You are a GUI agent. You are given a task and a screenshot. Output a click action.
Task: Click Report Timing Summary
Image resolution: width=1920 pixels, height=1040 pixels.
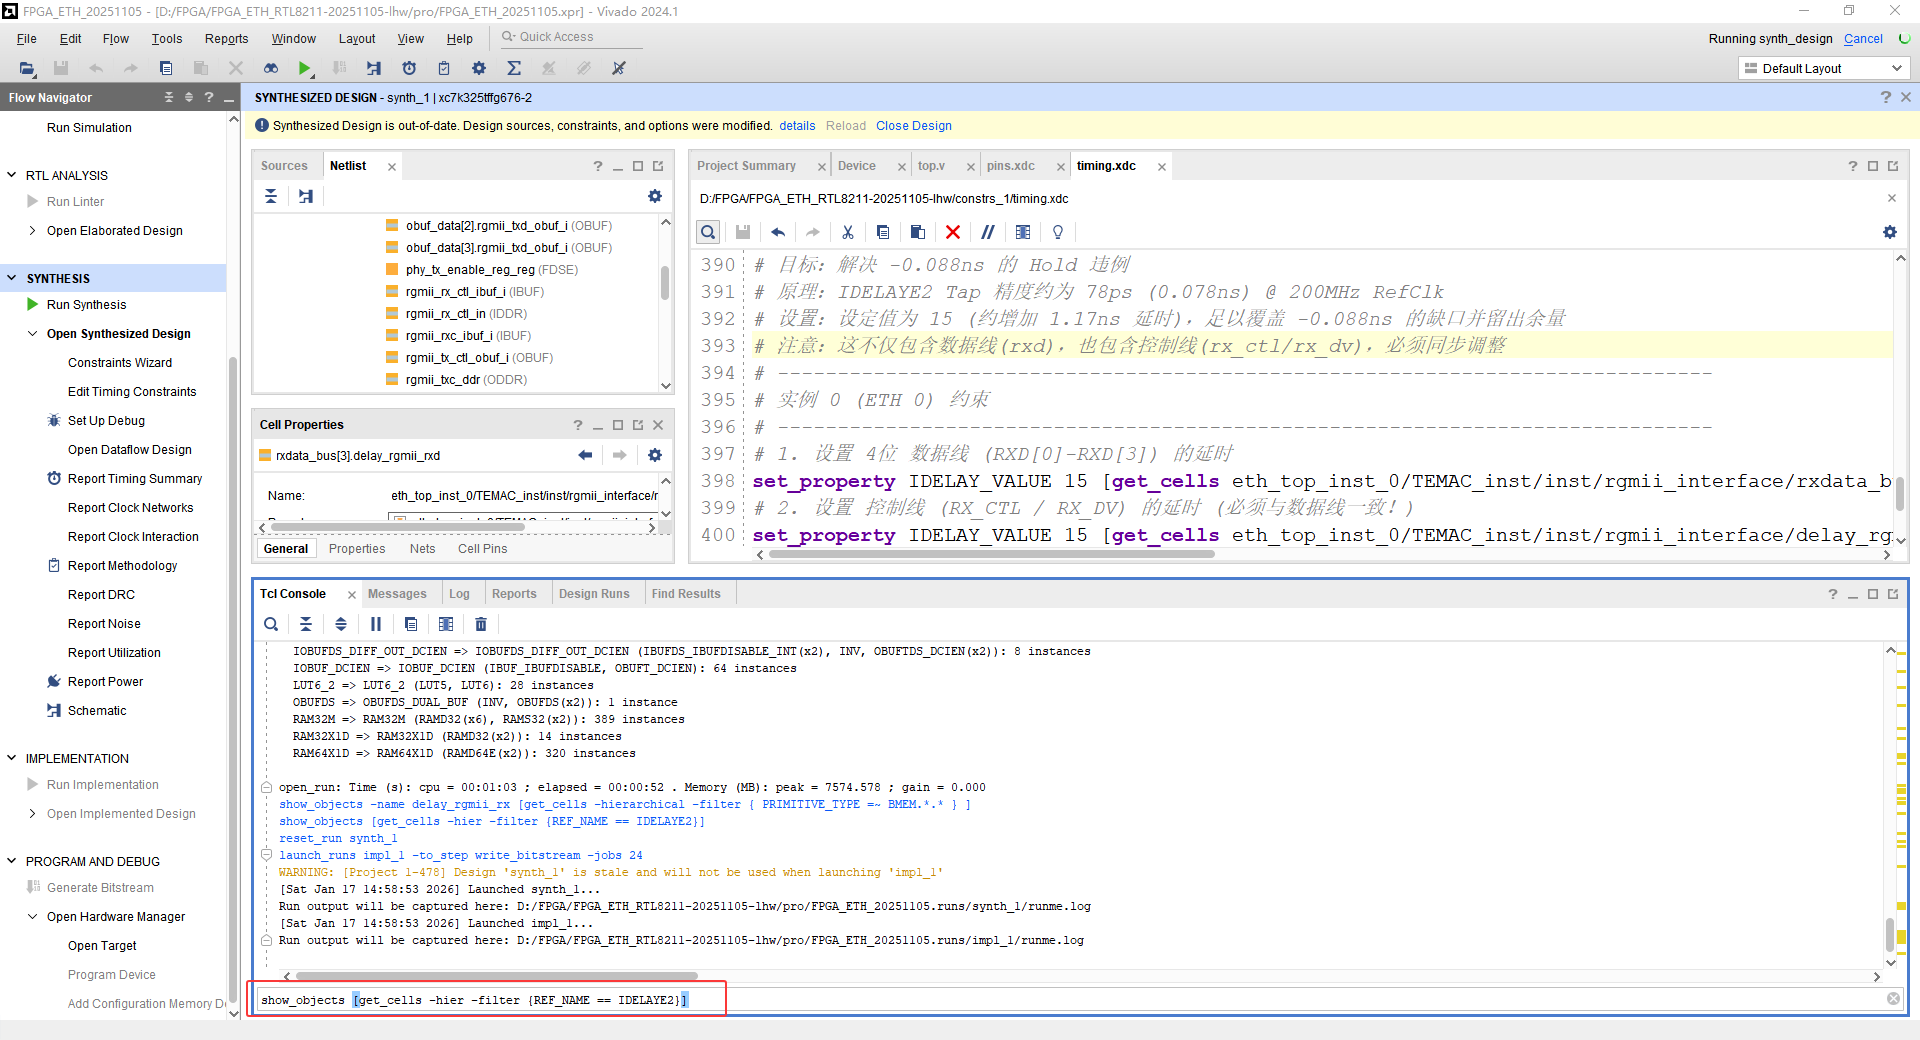tap(135, 479)
